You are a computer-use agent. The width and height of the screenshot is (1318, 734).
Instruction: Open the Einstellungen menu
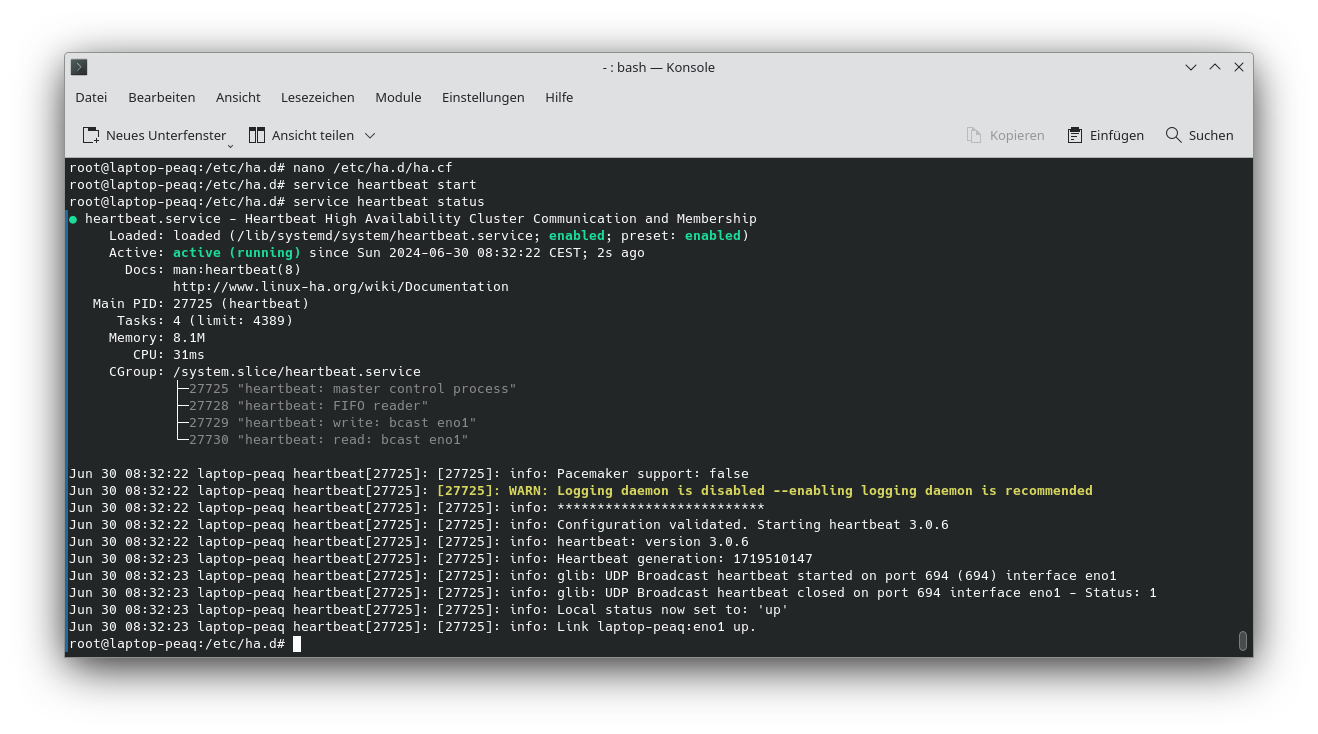pos(483,97)
